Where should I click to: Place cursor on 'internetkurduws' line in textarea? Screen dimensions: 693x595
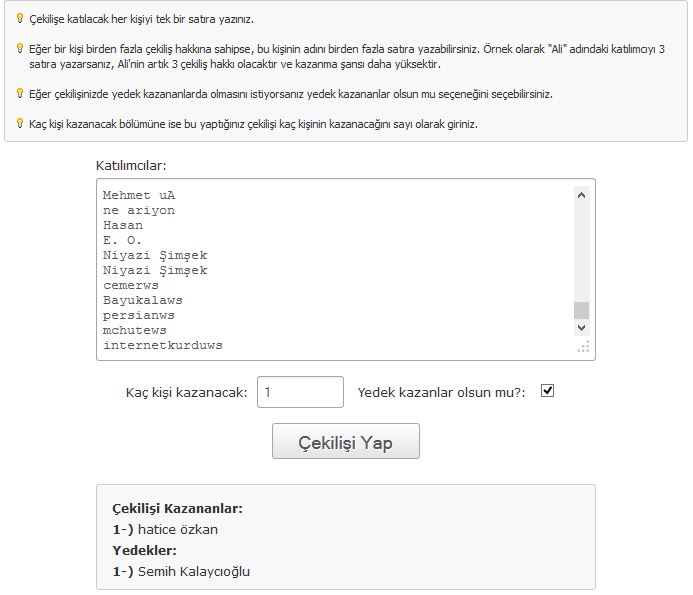[x=163, y=345]
